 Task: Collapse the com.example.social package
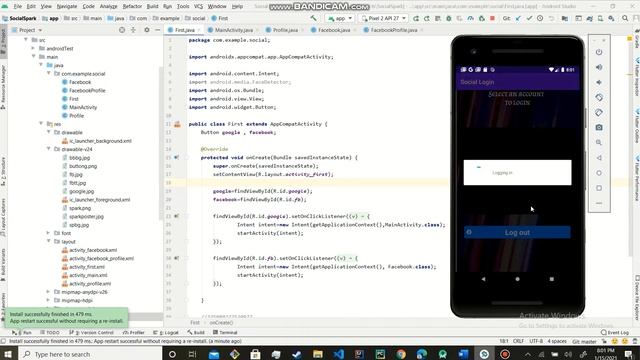coord(49,73)
